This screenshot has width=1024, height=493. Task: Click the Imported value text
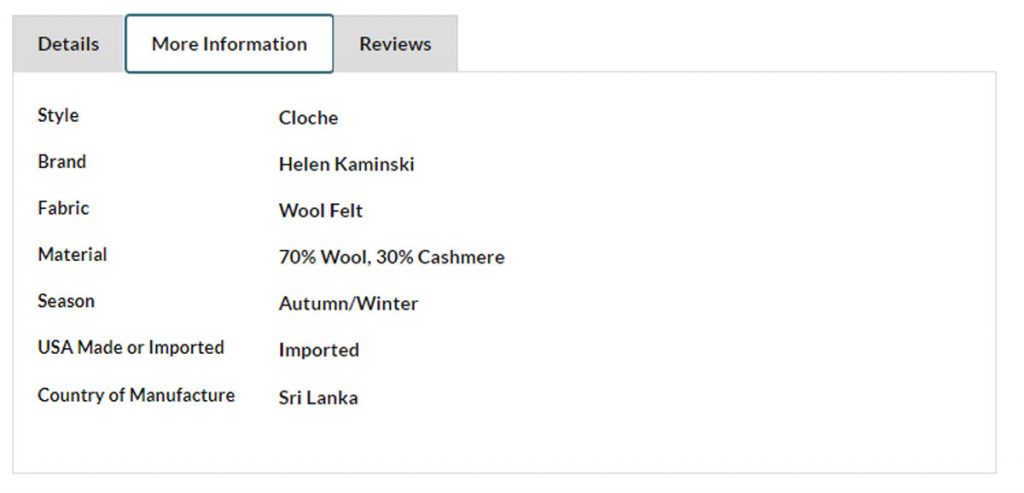pyautogui.click(x=318, y=350)
